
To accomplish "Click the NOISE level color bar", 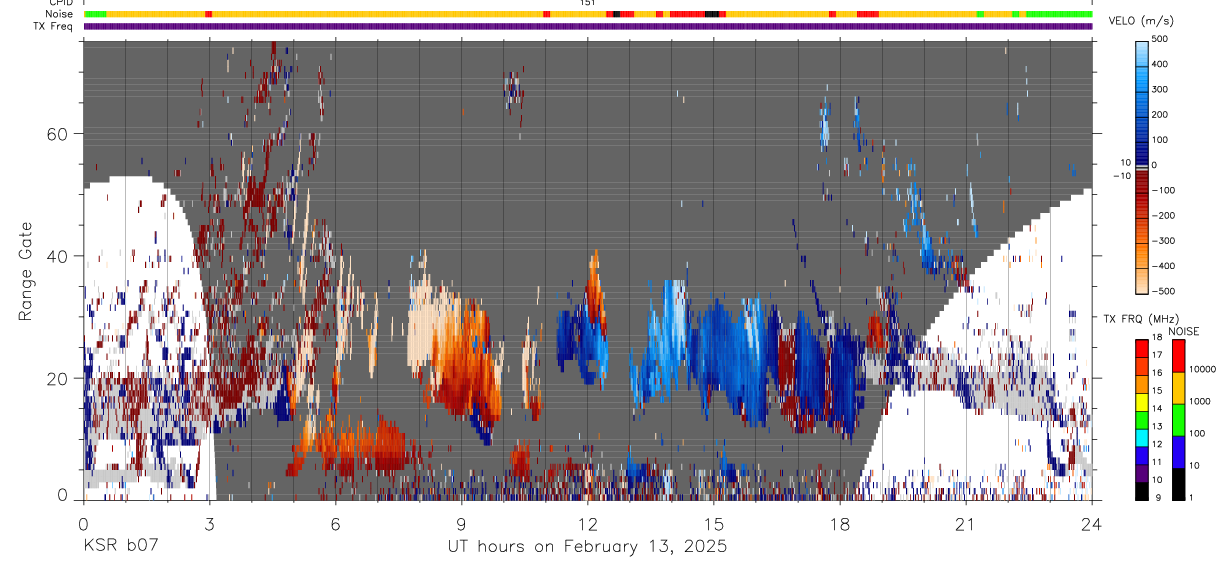I will pos(1178,419).
